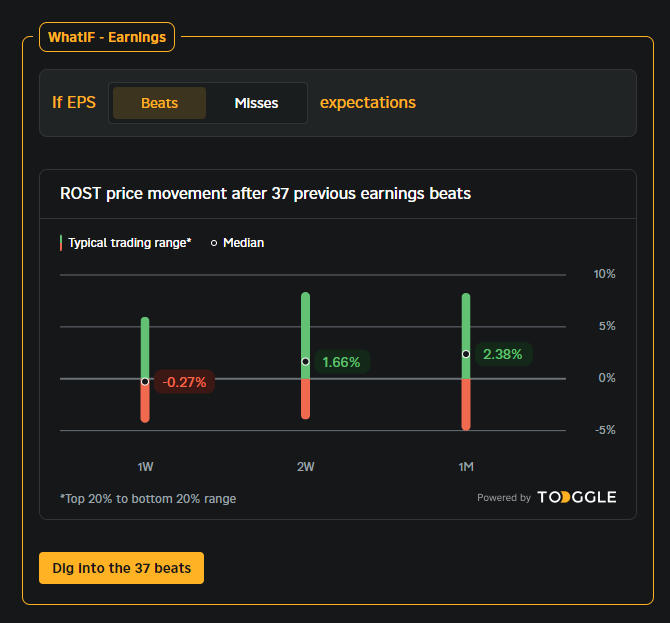Click the 1M green upper range bar
This screenshot has width=670, height=623.
tap(466, 335)
